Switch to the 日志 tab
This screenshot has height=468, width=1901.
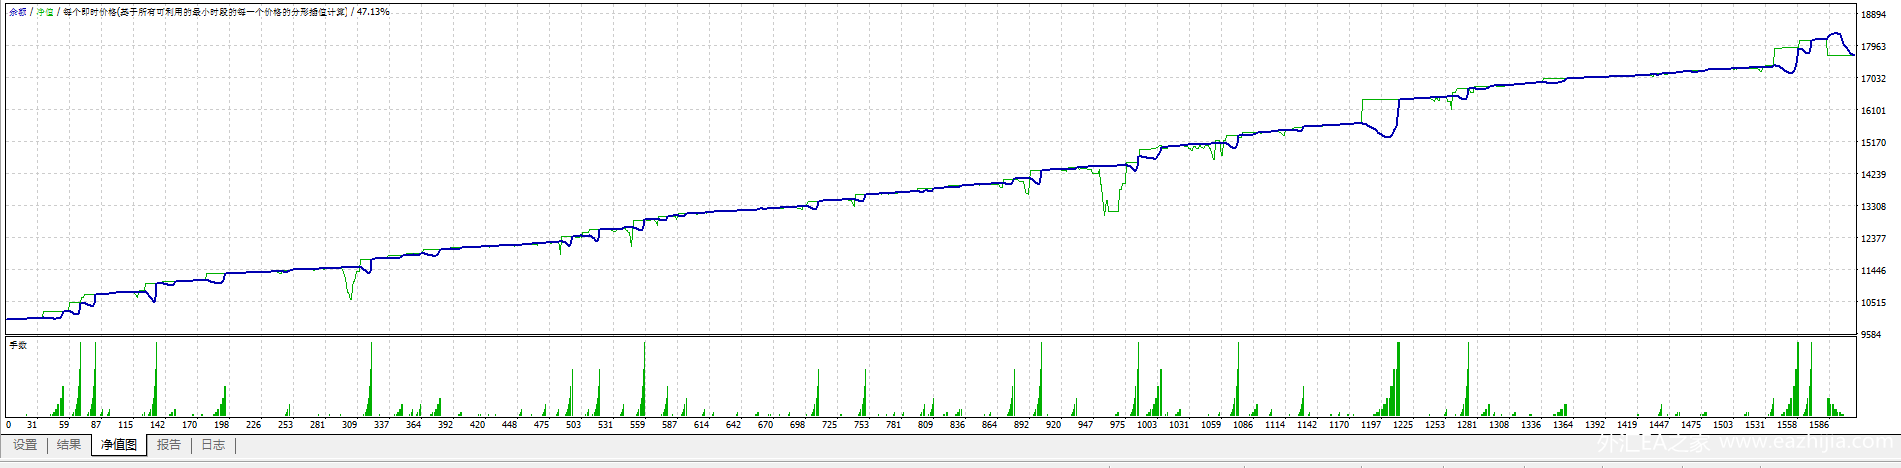pyautogui.click(x=213, y=445)
